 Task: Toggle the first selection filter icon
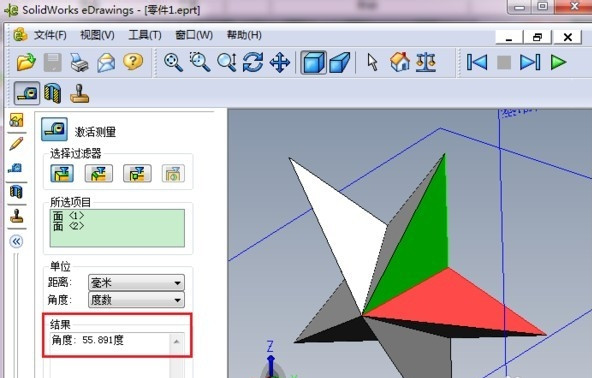(x=62, y=173)
